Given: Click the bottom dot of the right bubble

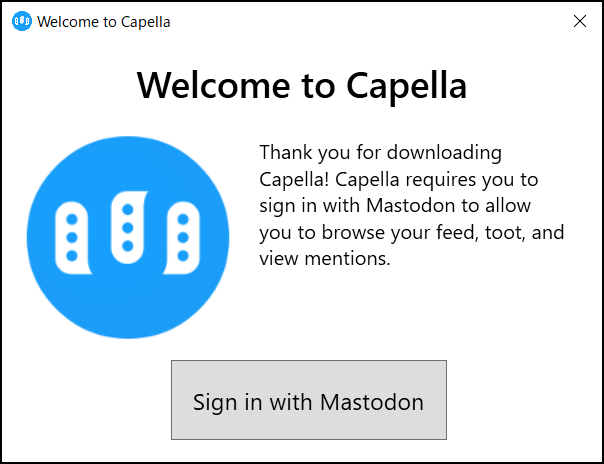Looking at the screenshot, I should pos(183,256).
